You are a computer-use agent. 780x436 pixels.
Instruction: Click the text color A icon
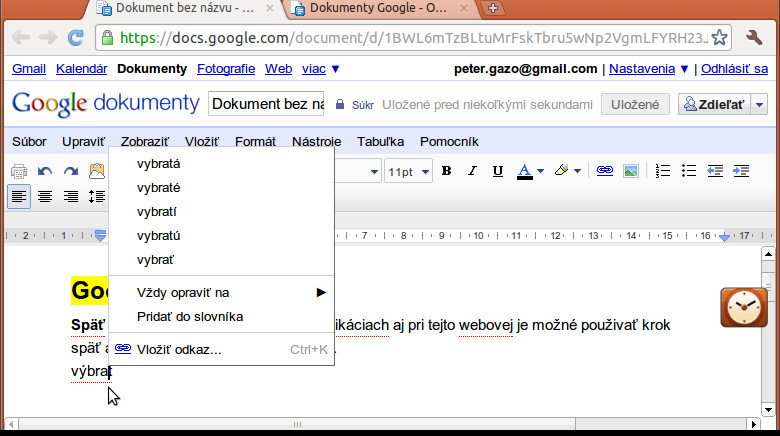524,172
